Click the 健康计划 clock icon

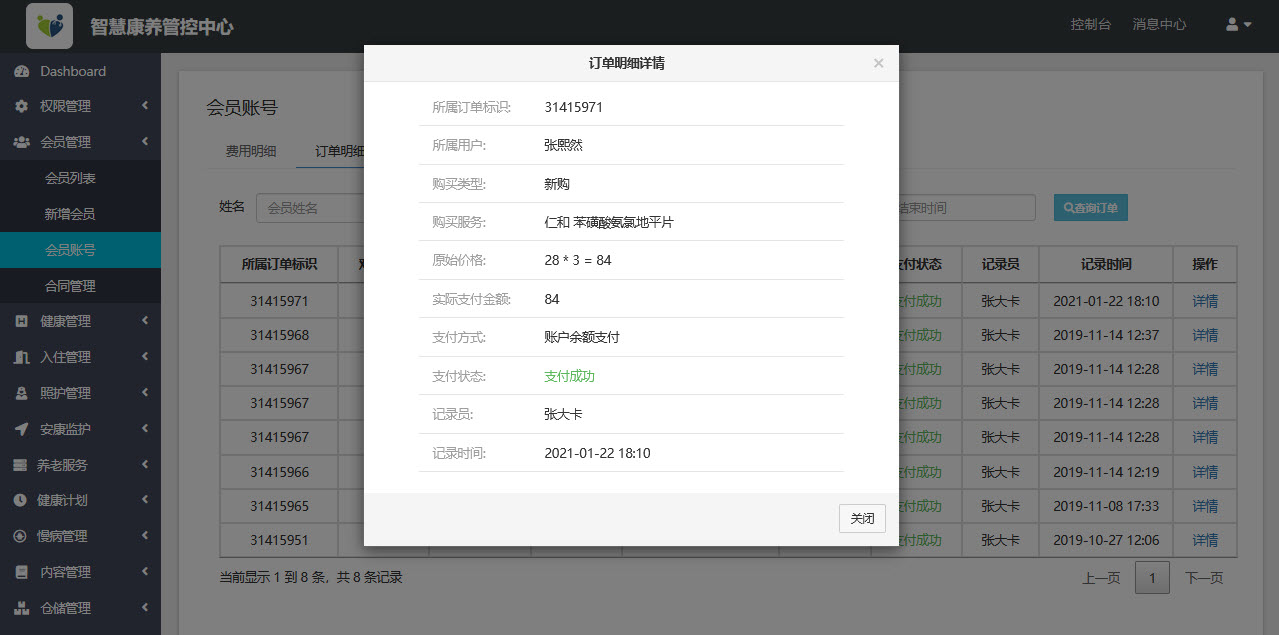(22, 499)
